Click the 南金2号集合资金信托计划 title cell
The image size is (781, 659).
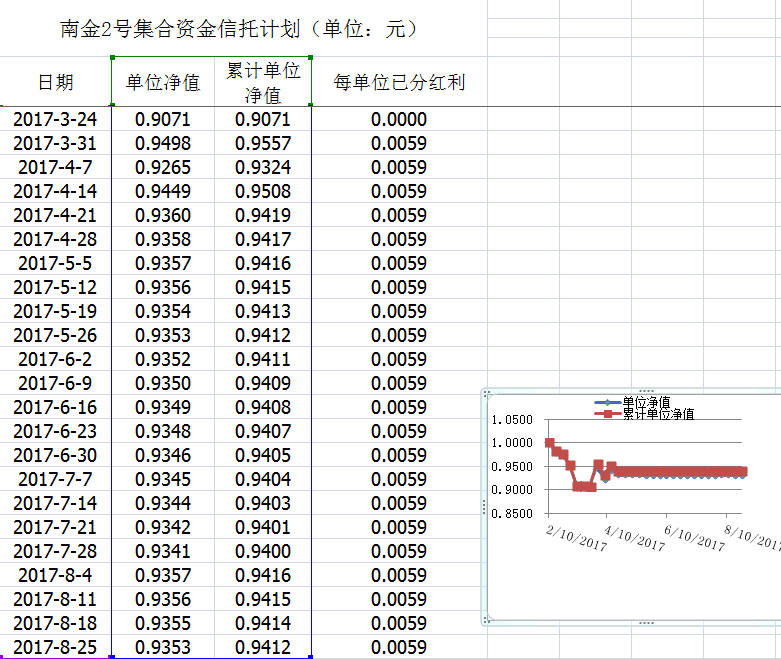click(x=239, y=29)
